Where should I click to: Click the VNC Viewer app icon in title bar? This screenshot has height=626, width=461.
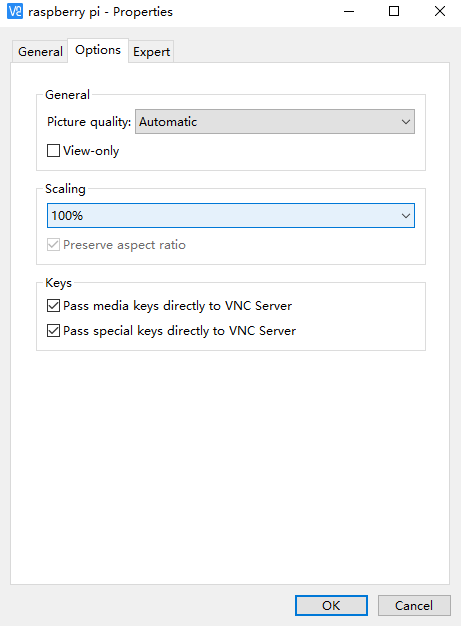(15, 11)
